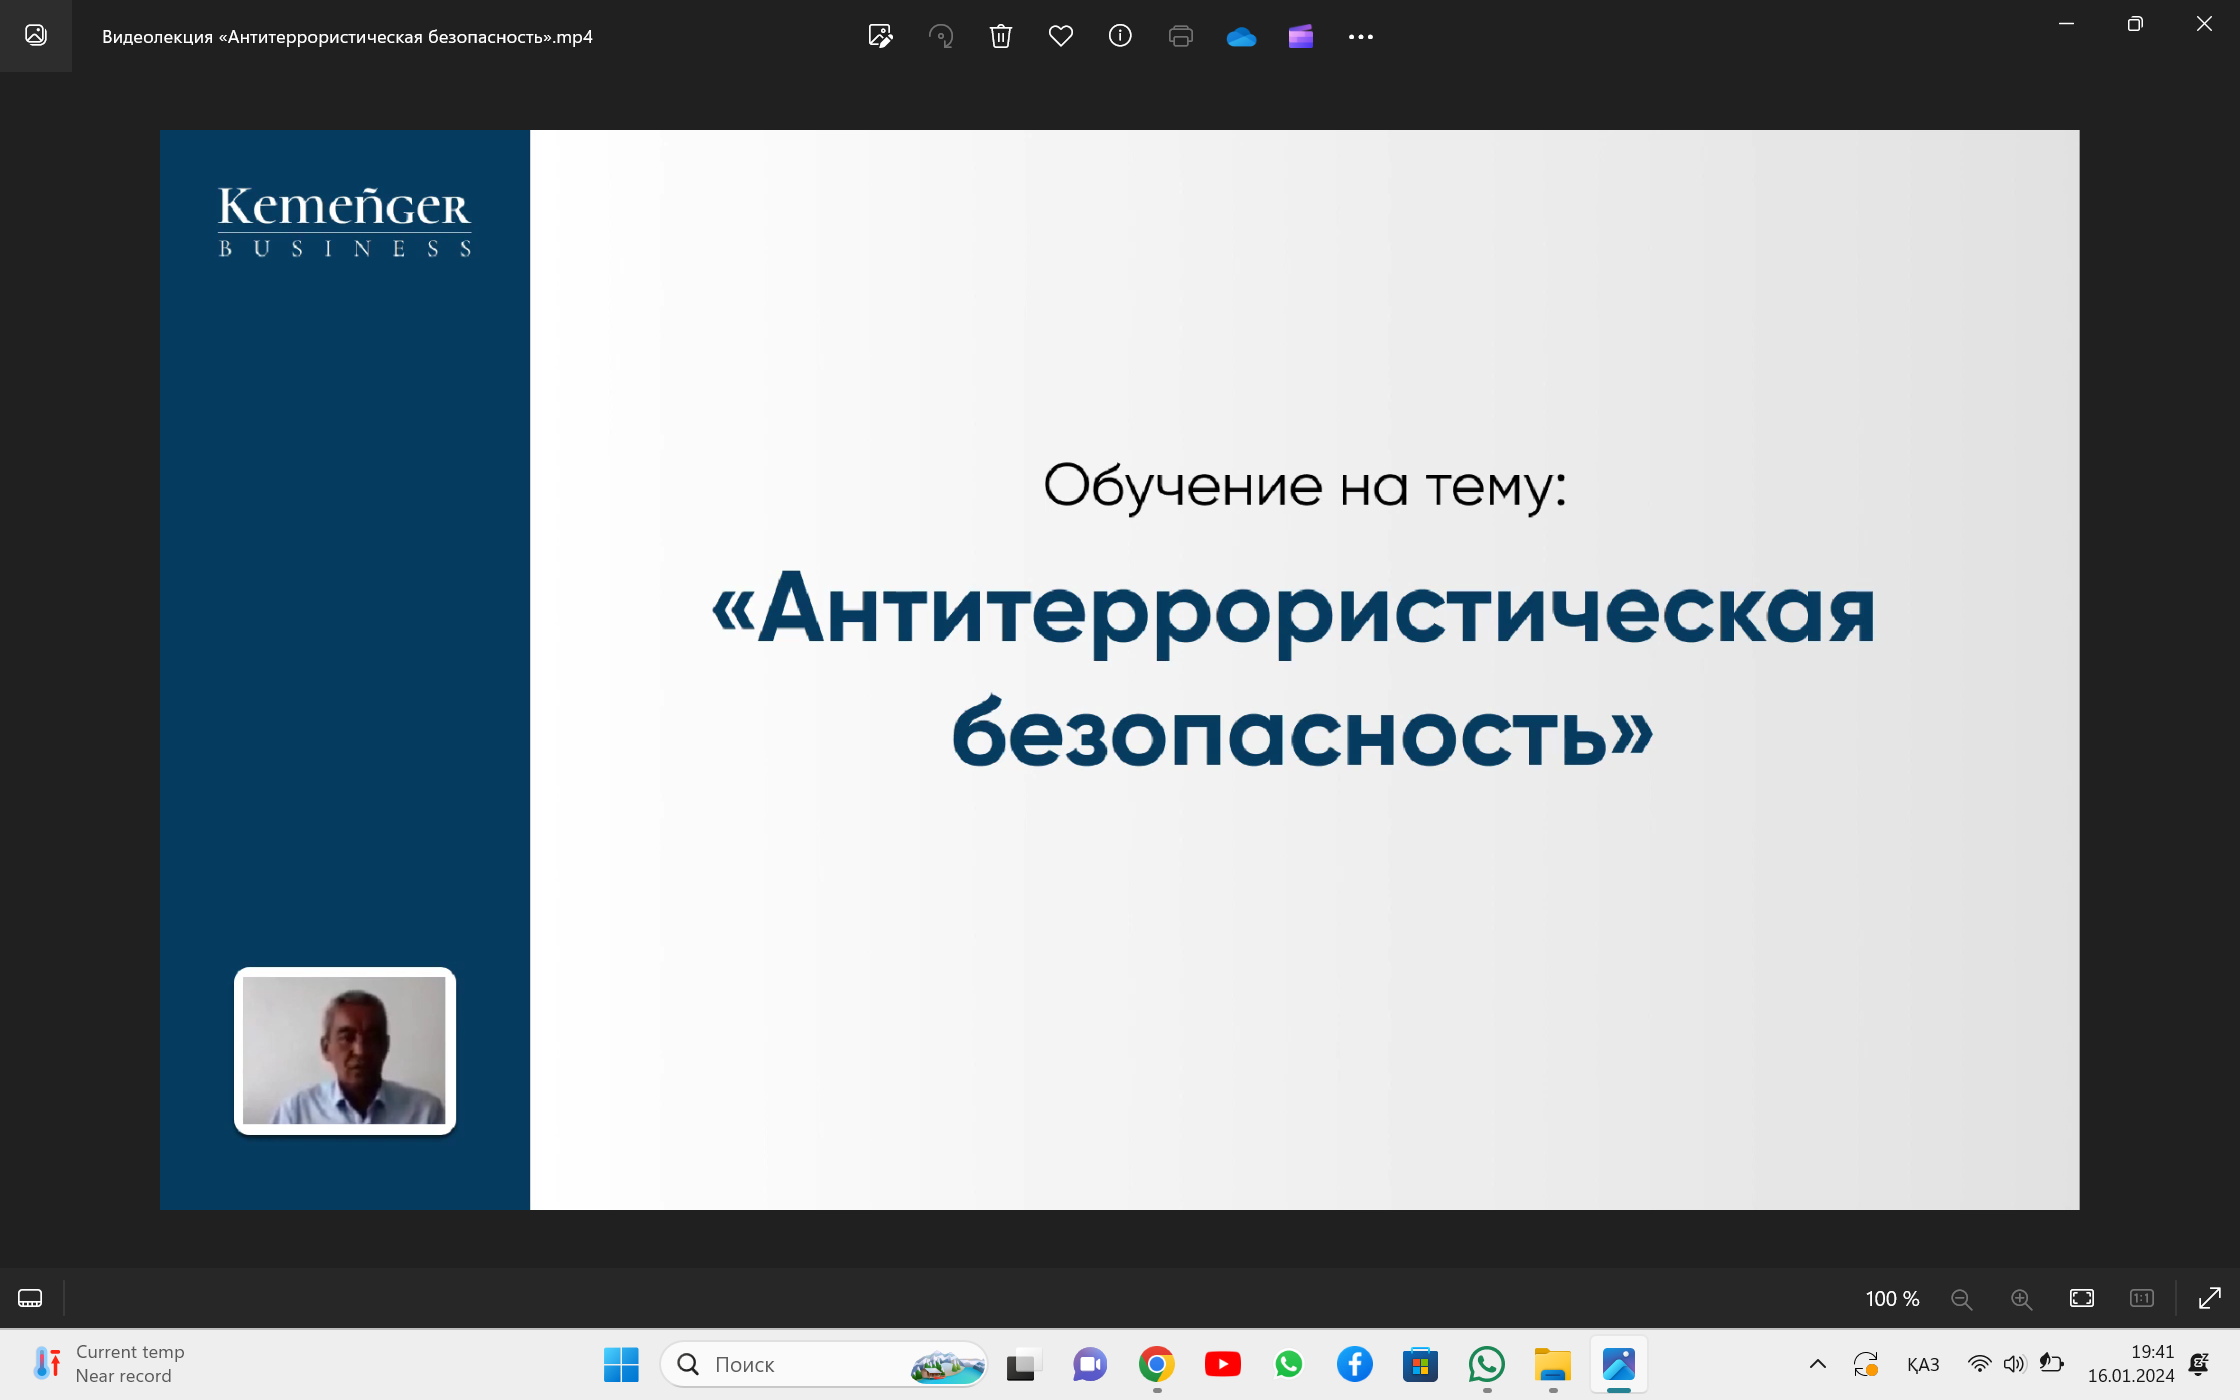Launch Google Chrome from taskbar
This screenshot has height=1400, width=2240.
tap(1156, 1364)
